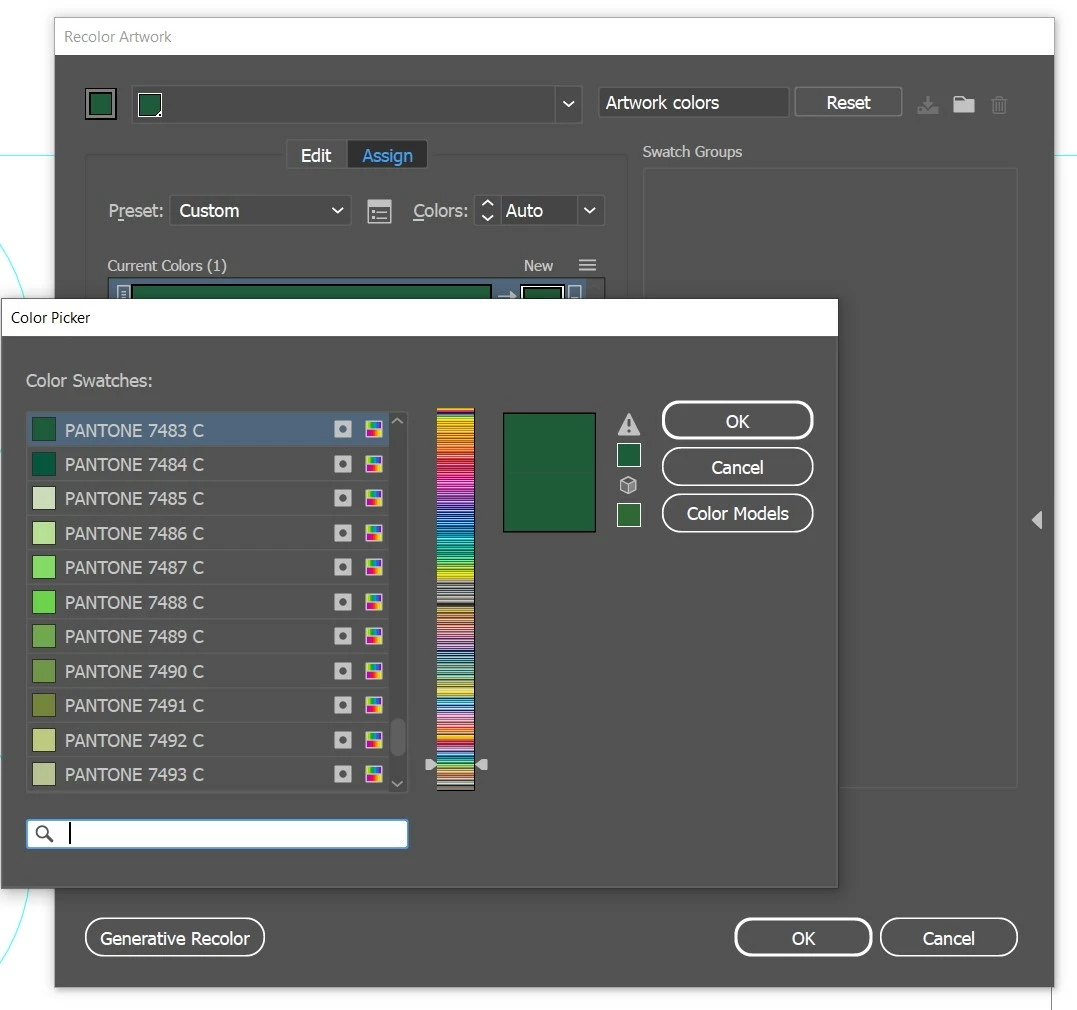Click the Reset button
The height and width of the screenshot is (1010, 1077).
[848, 102]
